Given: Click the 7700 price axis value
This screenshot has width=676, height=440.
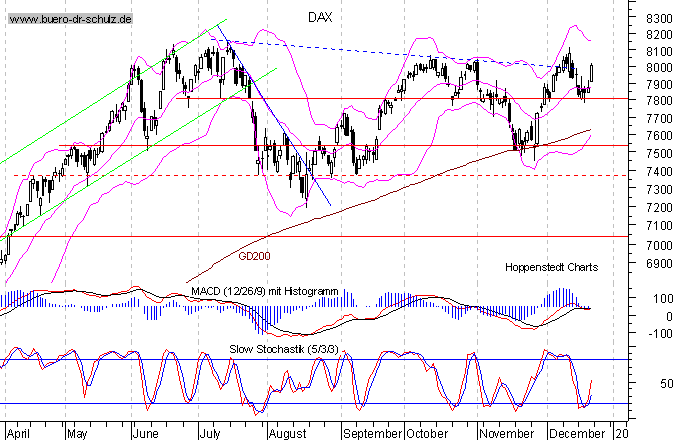Looking at the screenshot, I should coord(660,118).
